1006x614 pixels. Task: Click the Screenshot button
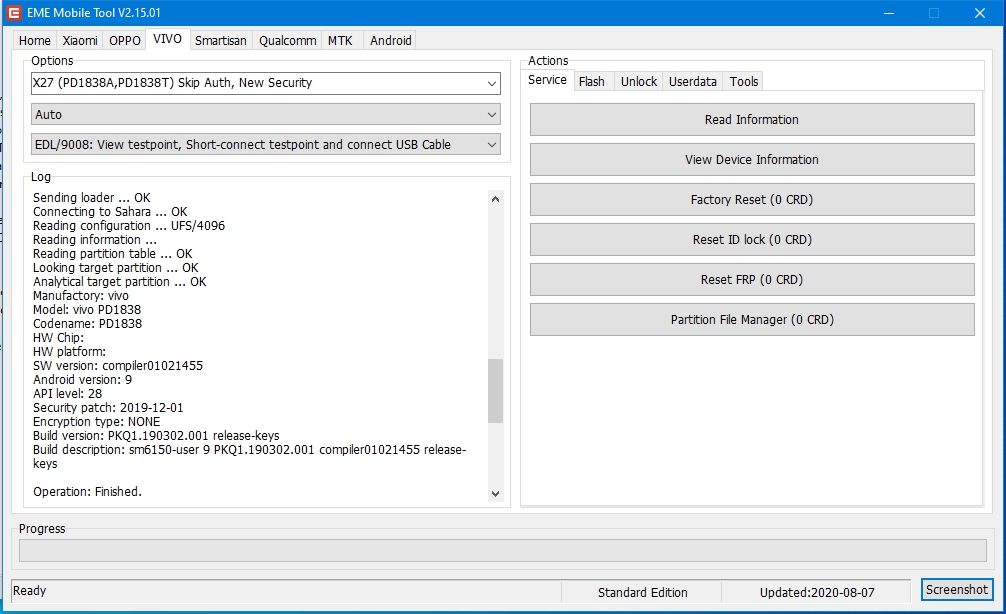pyautogui.click(x=957, y=590)
